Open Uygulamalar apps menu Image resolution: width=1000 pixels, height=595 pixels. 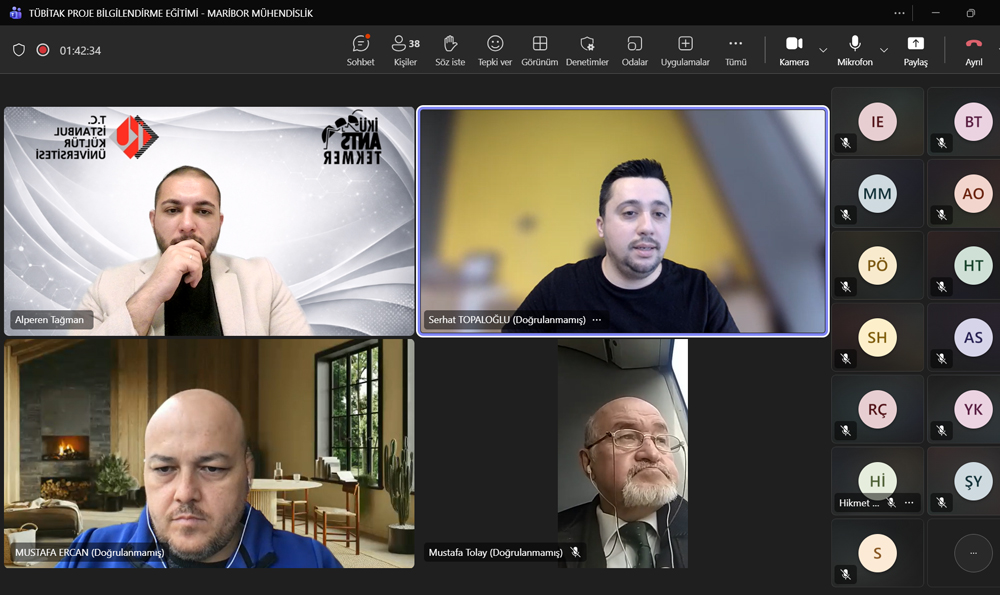[685, 50]
